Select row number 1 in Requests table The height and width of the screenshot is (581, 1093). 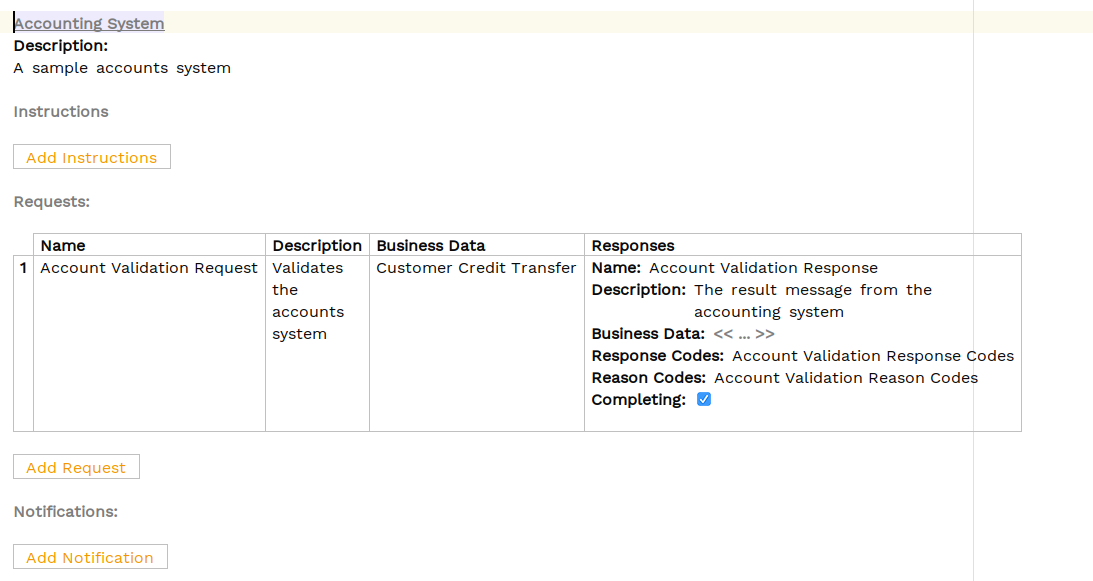[x=23, y=268]
